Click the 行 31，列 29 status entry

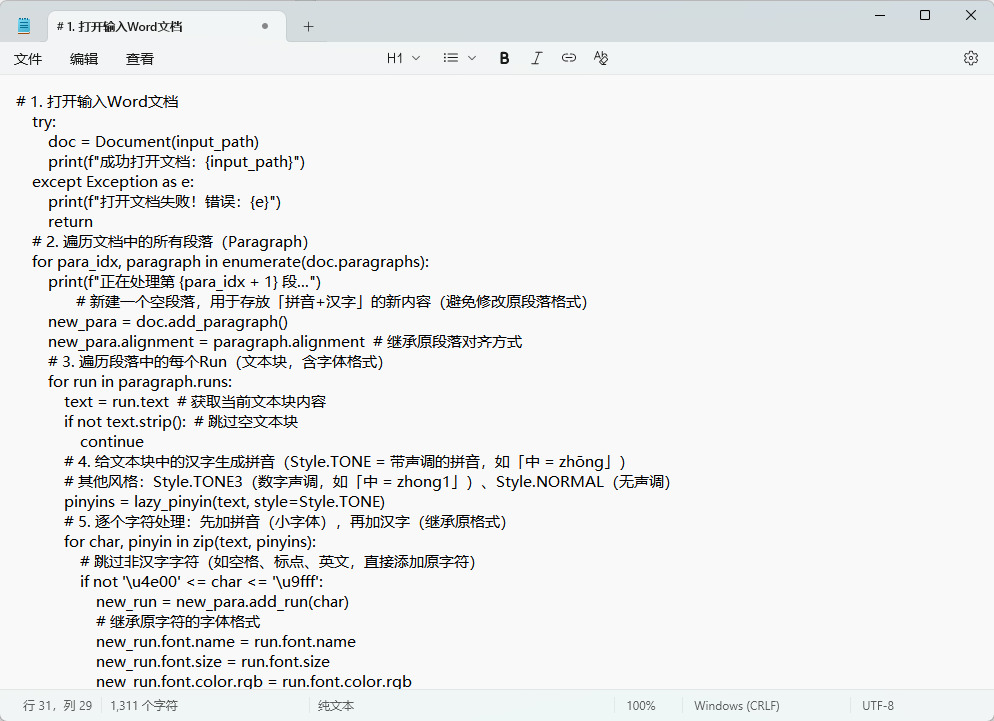[58, 706]
